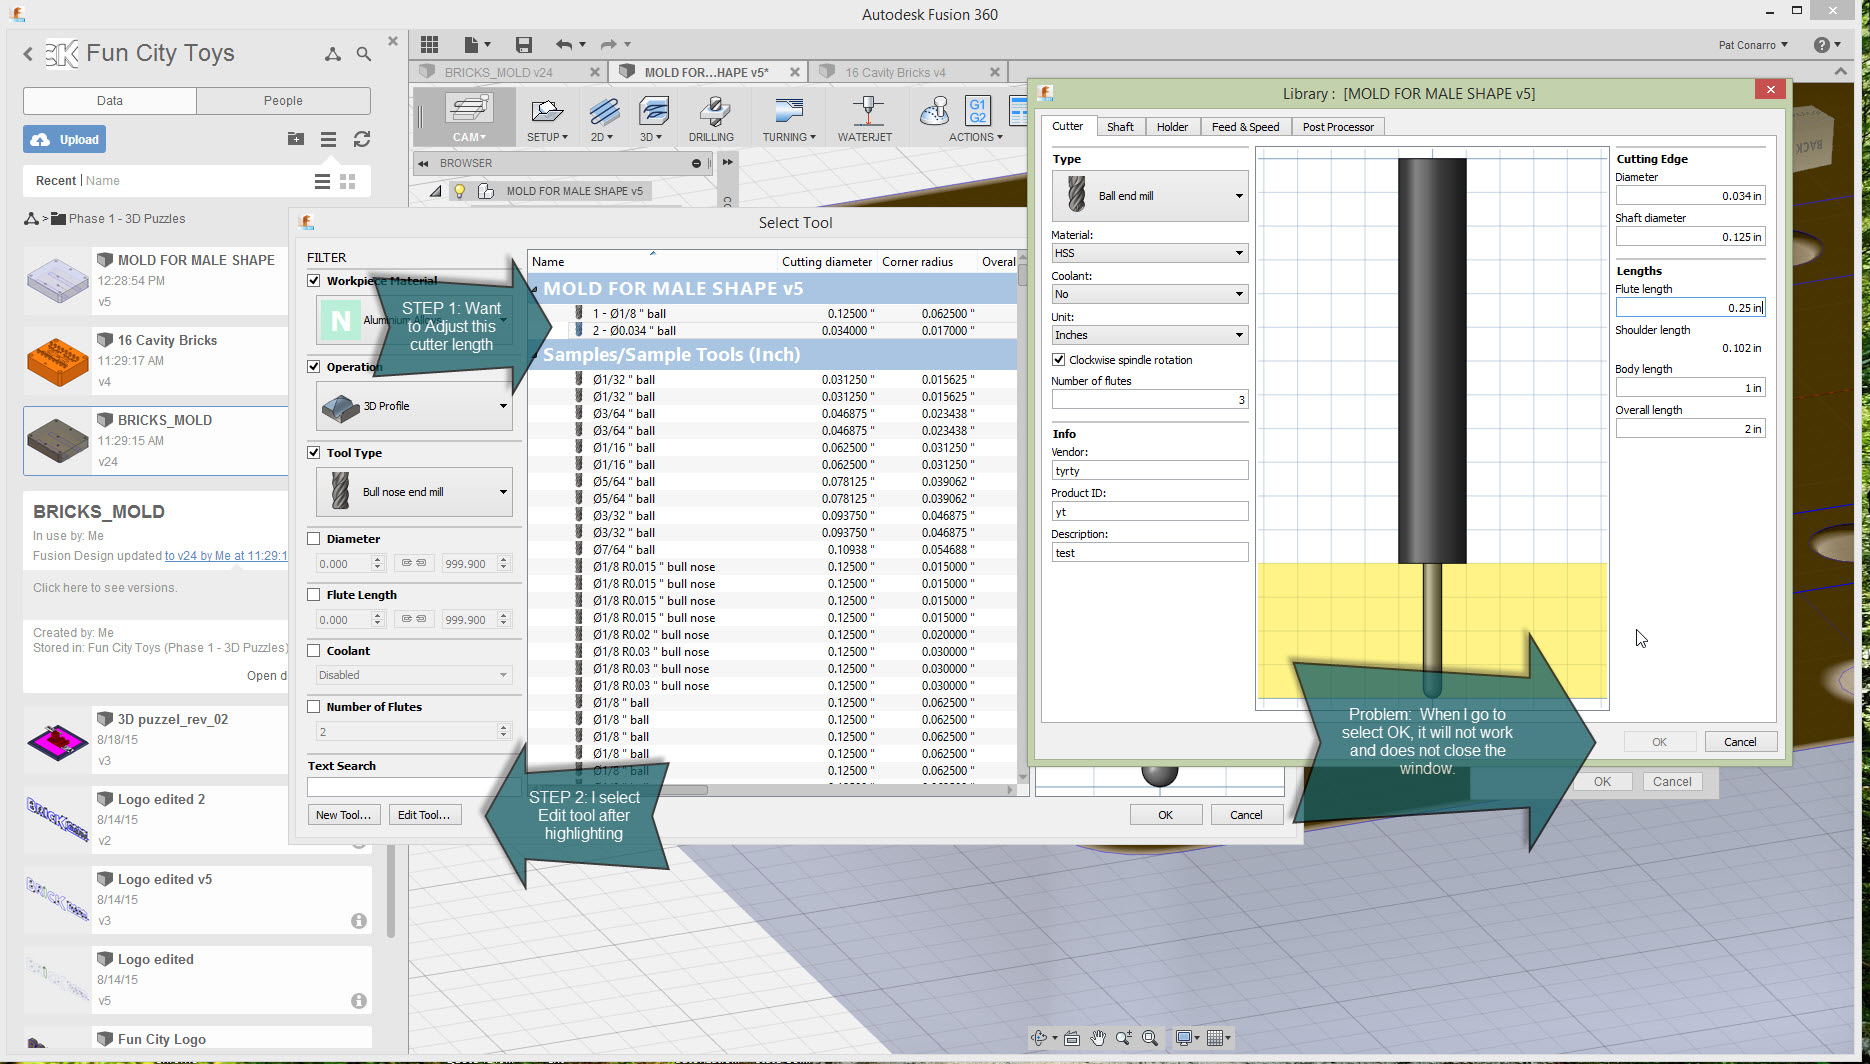Enable the Flute Length filter checkbox
Image resolution: width=1870 pixels, height=1064 pixels.
[x=313, y=594]
